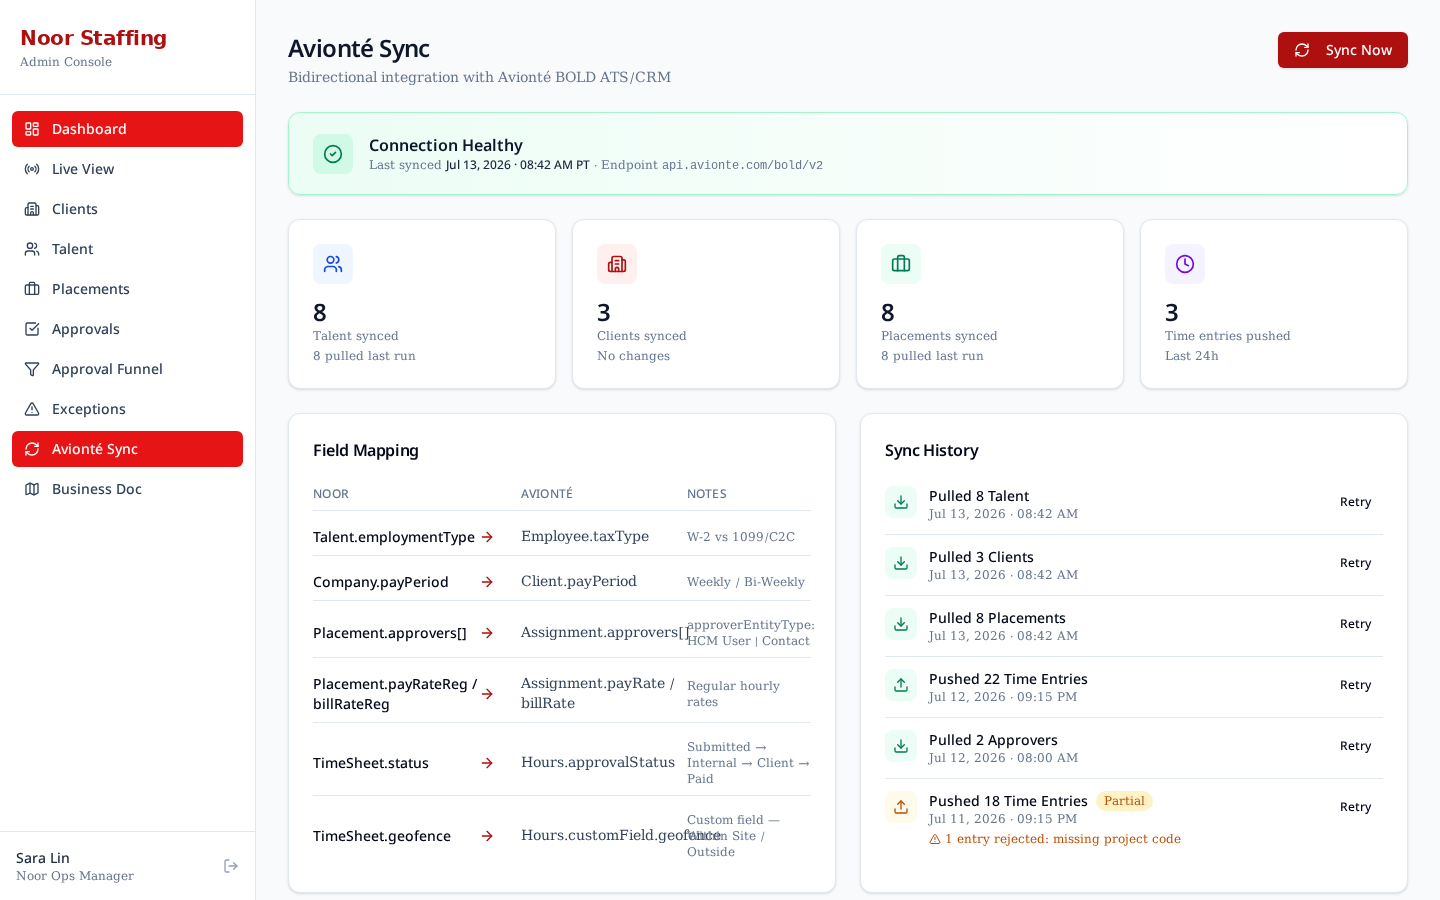Click upload icon for Pushed 18 Time Entries

(x=901, y=807)
